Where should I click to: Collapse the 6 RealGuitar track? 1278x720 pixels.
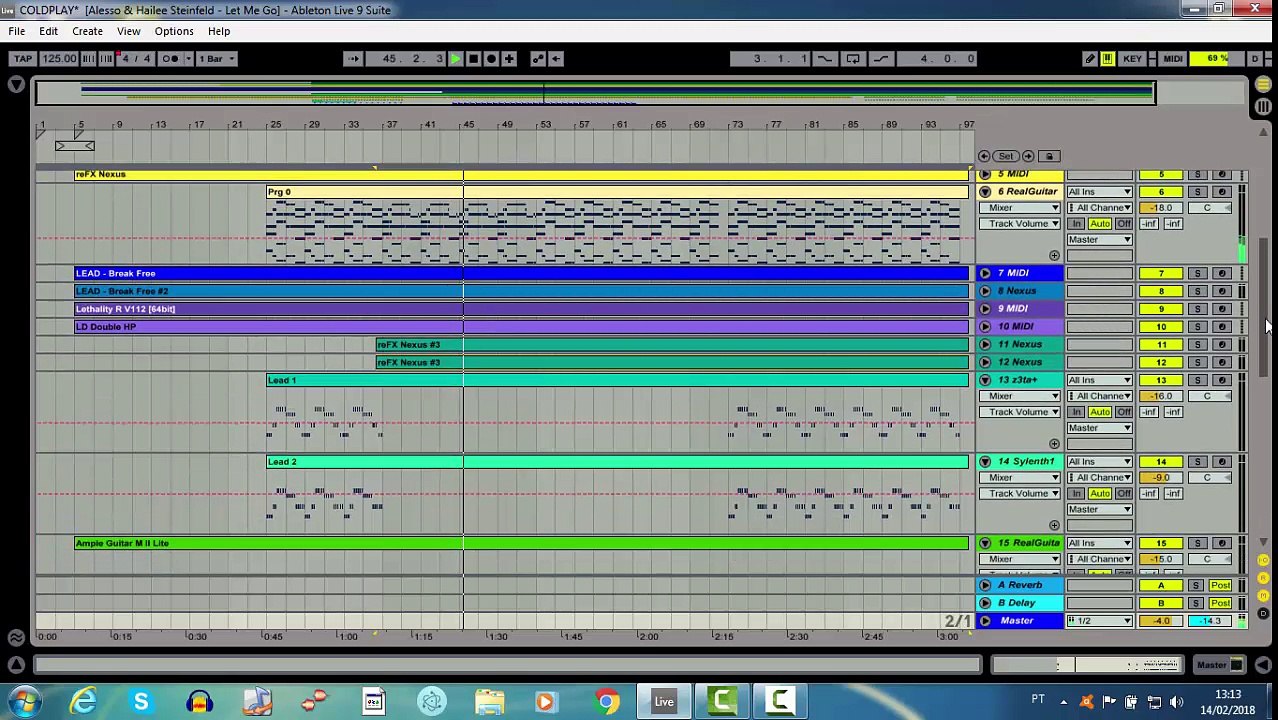[985, 192]
